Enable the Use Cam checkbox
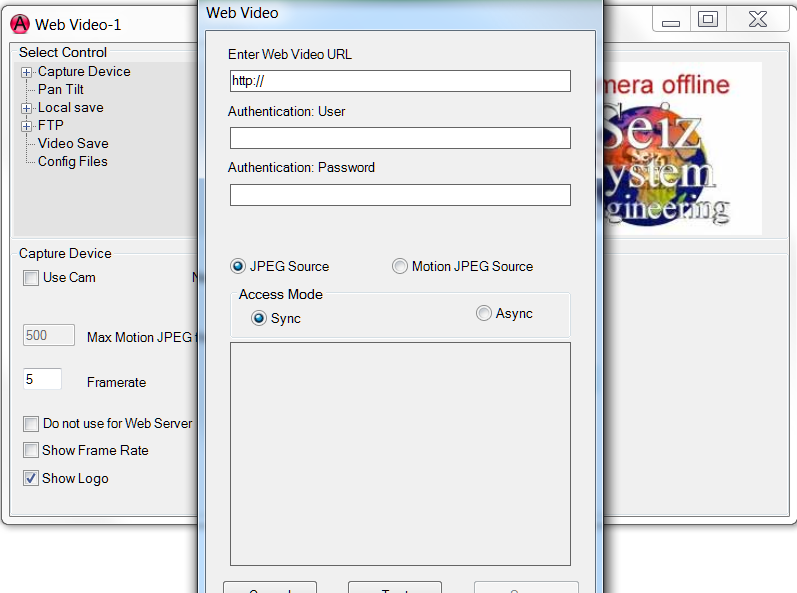The width and height of the screenshot is (797, 593). click(x=31, y=278)
